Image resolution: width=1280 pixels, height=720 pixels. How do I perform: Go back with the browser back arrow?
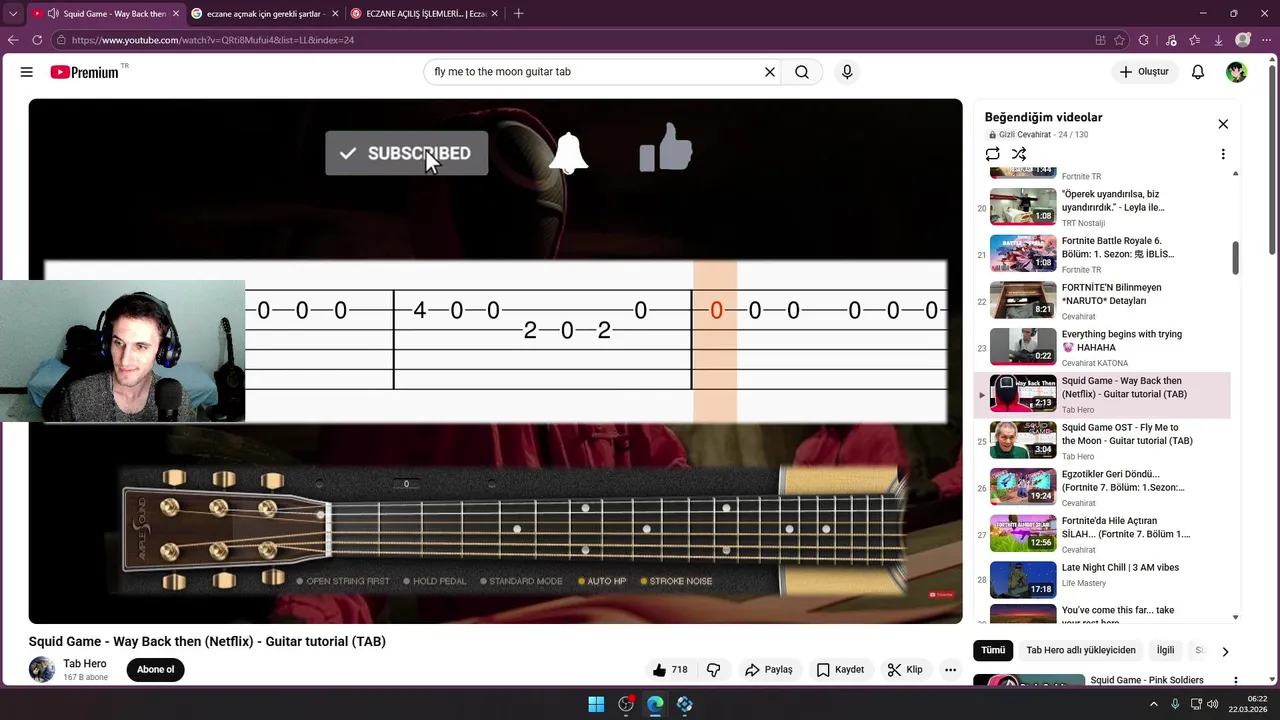click(x=13, y=40)
